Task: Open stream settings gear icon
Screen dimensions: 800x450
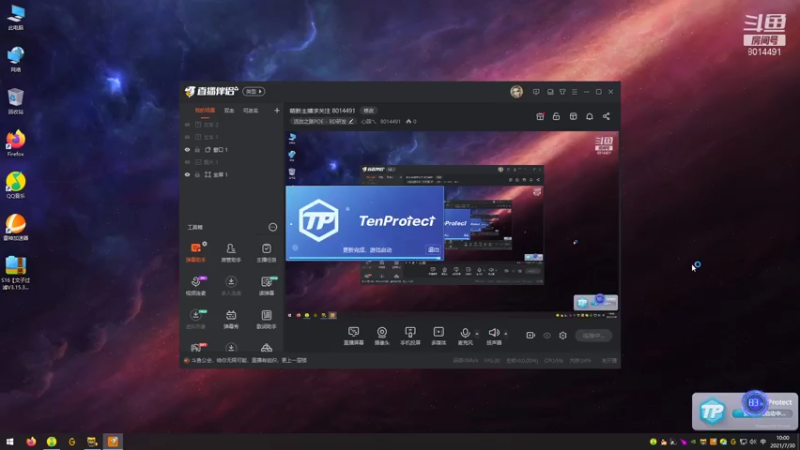Action: 563,335
